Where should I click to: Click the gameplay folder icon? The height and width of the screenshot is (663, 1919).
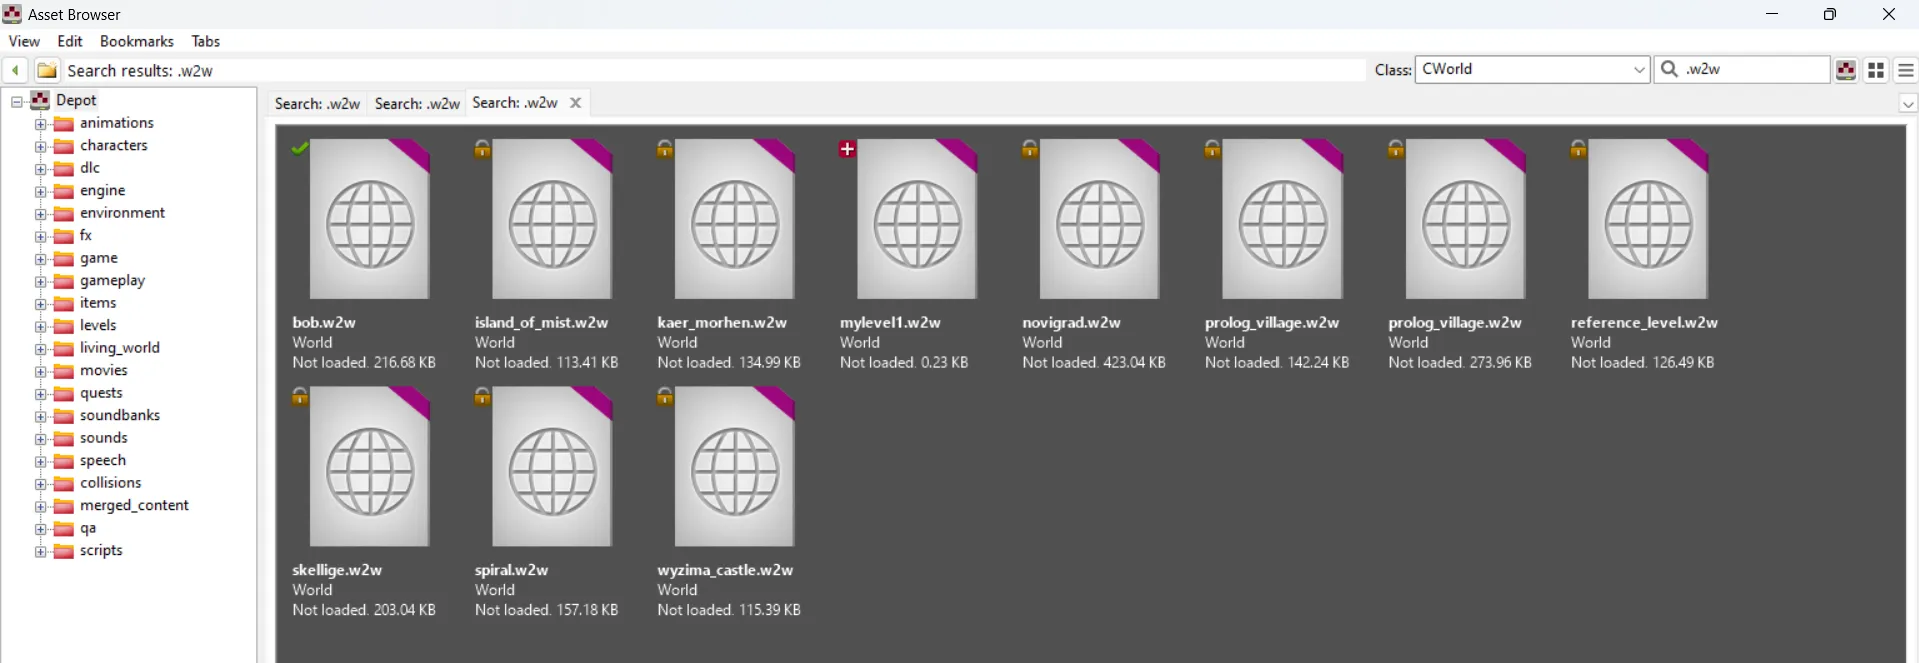click(x=64, y=281)
